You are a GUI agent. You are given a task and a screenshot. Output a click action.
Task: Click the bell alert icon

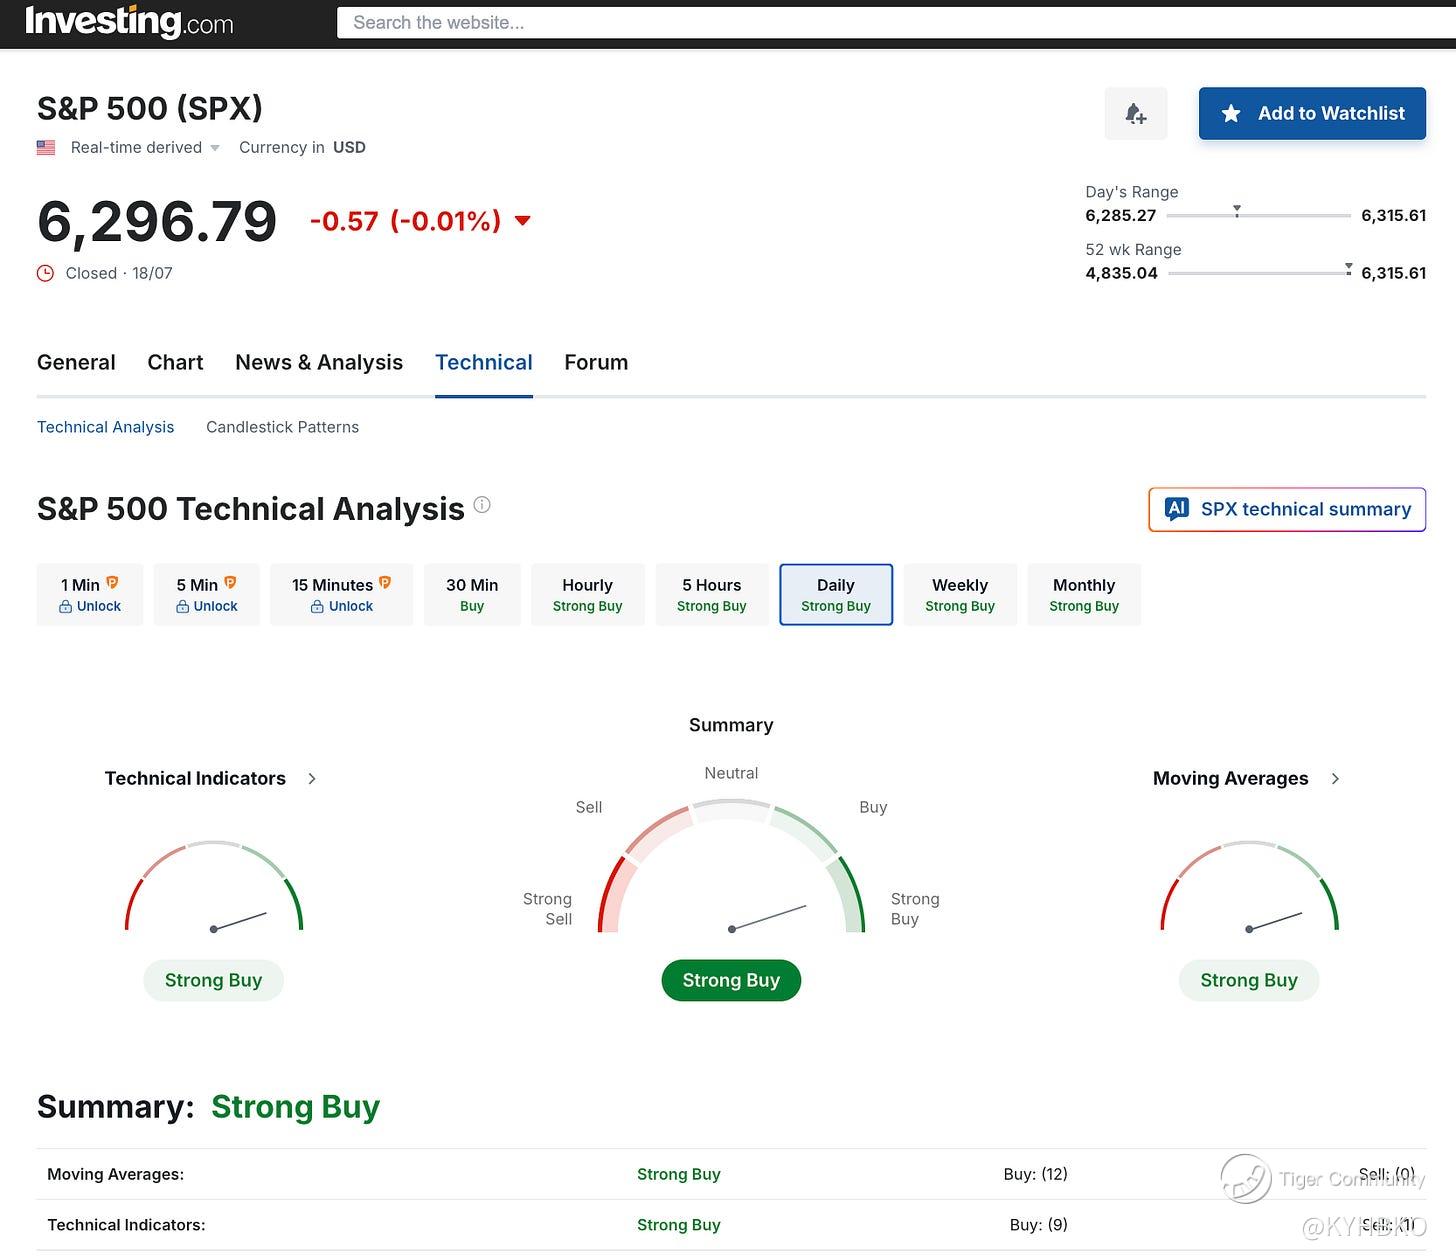(1135, 114)
